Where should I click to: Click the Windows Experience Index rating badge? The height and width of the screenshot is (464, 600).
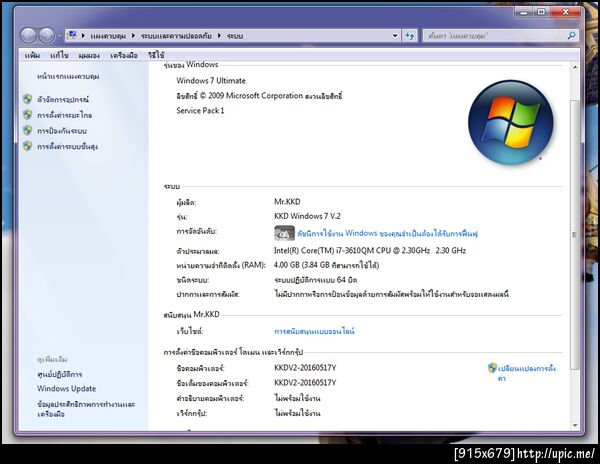[284, 233]
